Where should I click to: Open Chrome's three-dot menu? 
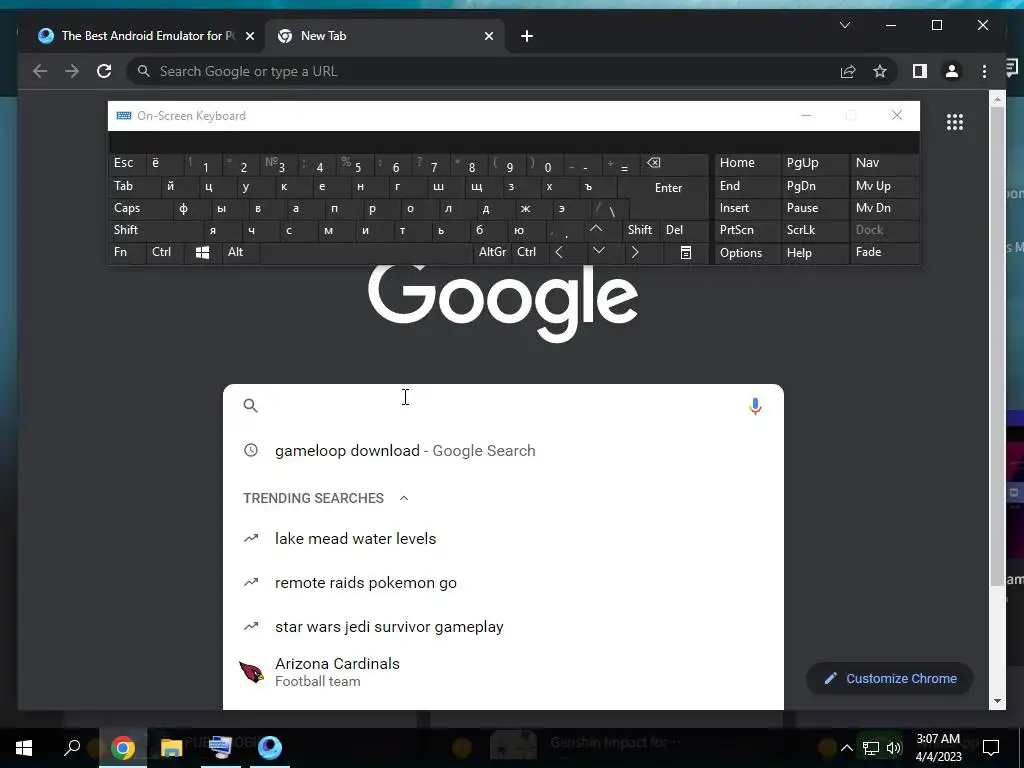click(x=984, y=71)
